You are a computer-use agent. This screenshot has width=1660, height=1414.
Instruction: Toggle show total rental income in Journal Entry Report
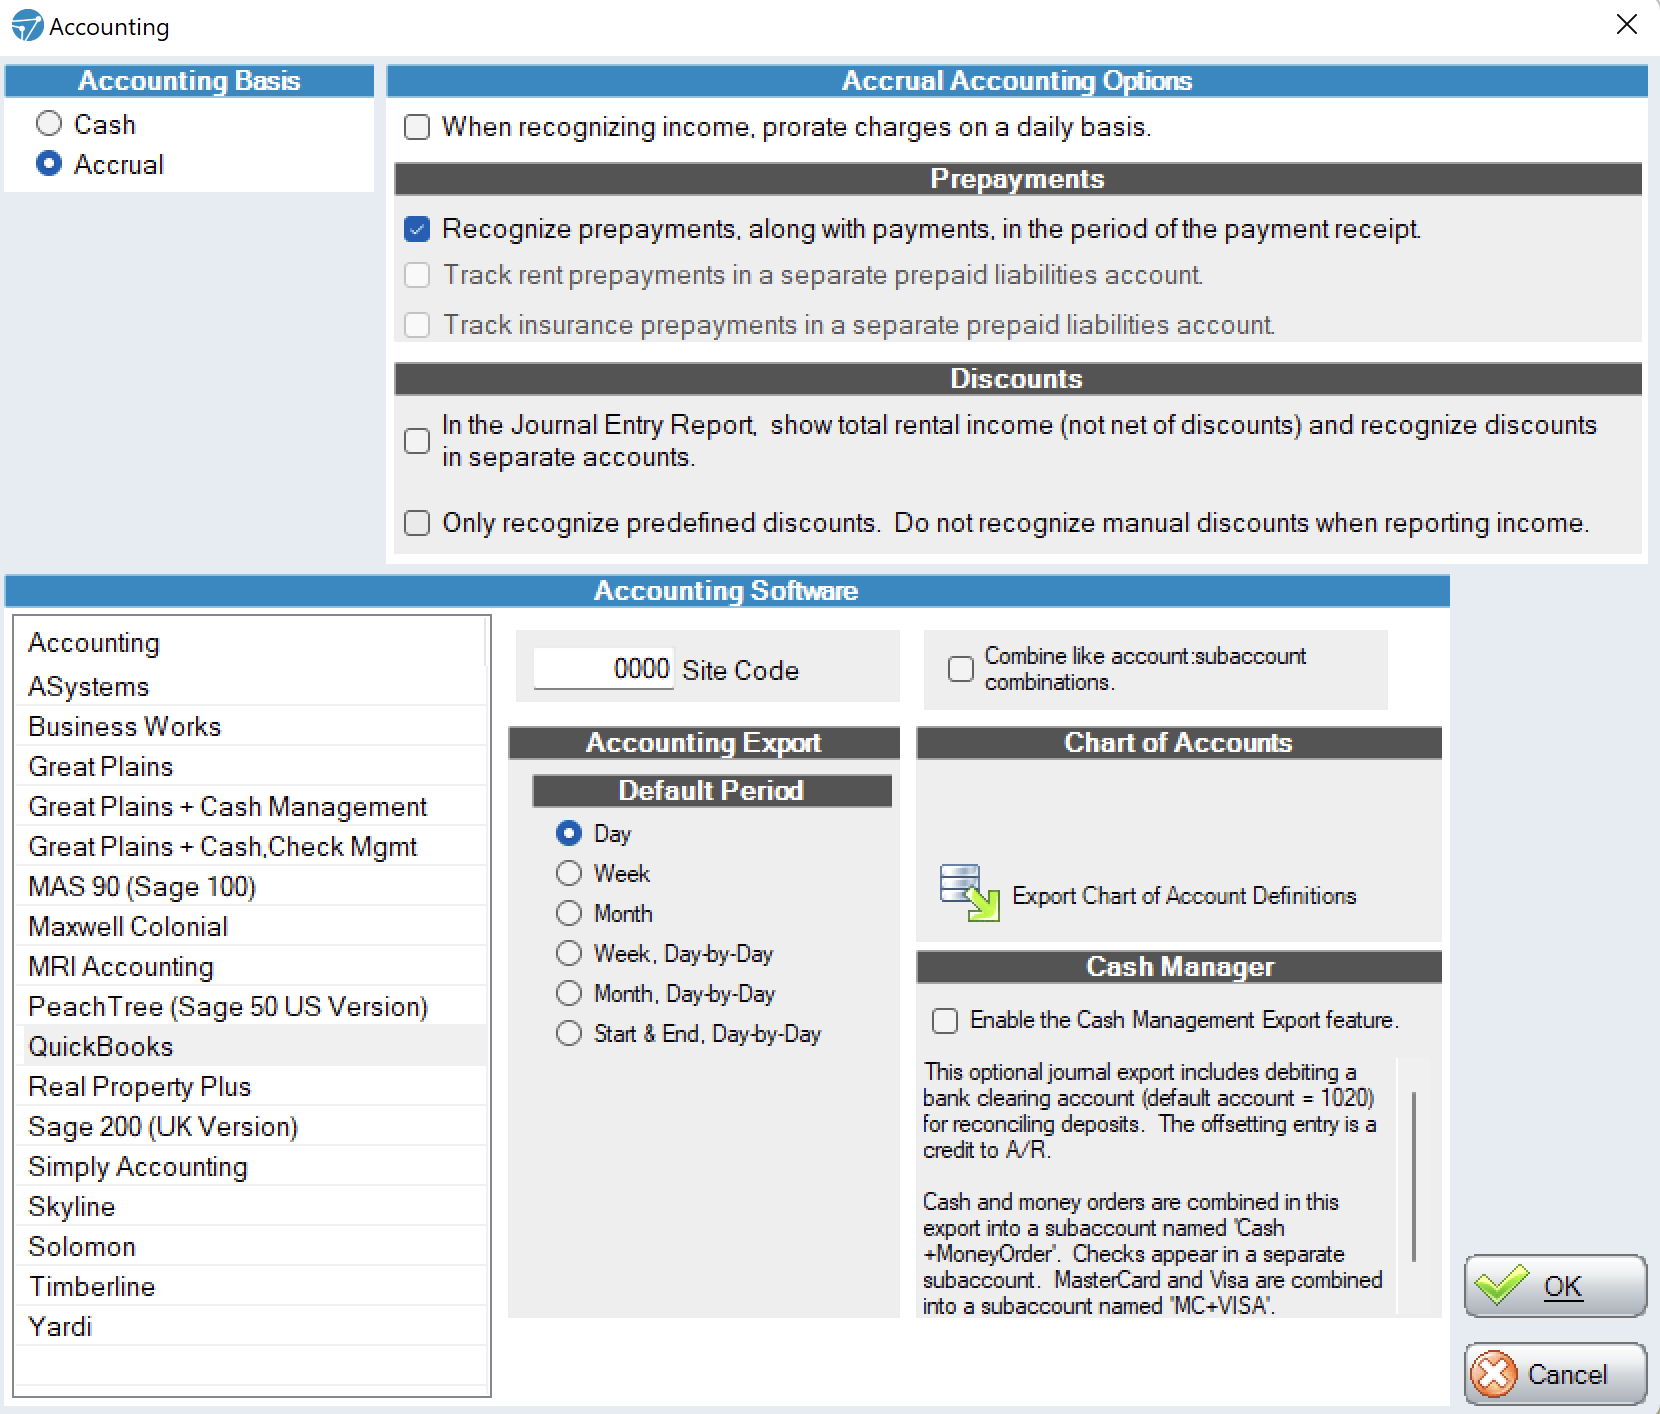coord(417,441)
